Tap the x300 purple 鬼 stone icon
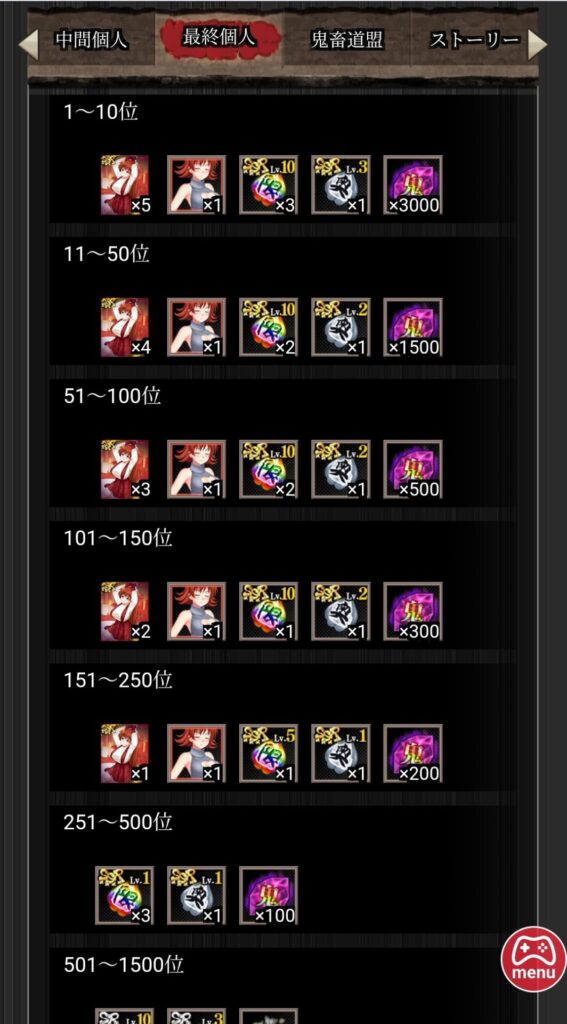 click(x=412, y=611)
